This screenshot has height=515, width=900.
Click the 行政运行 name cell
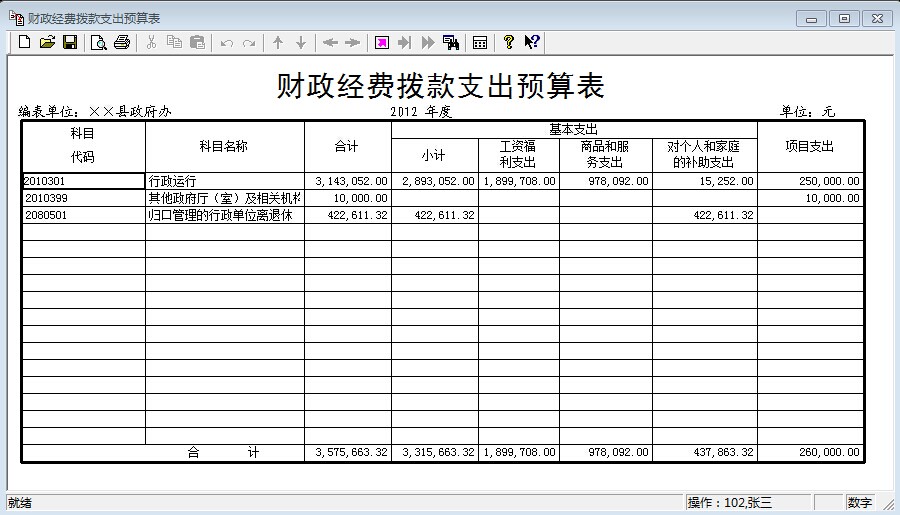[x=224, y=181]
